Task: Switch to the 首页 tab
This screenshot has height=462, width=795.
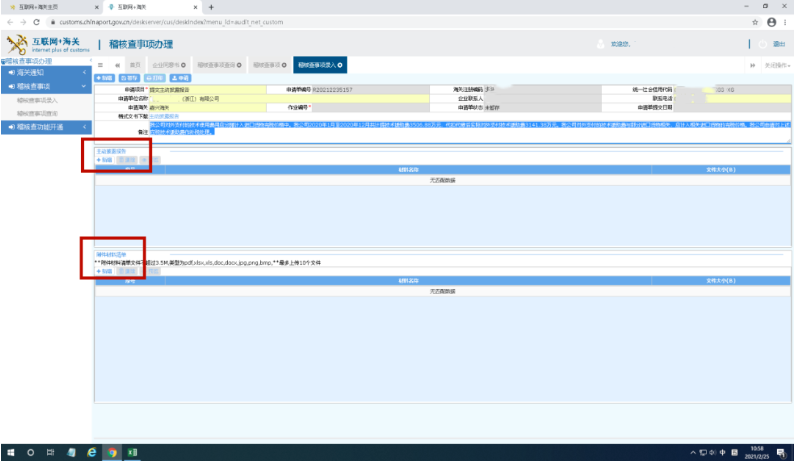Action: [135, 65]
